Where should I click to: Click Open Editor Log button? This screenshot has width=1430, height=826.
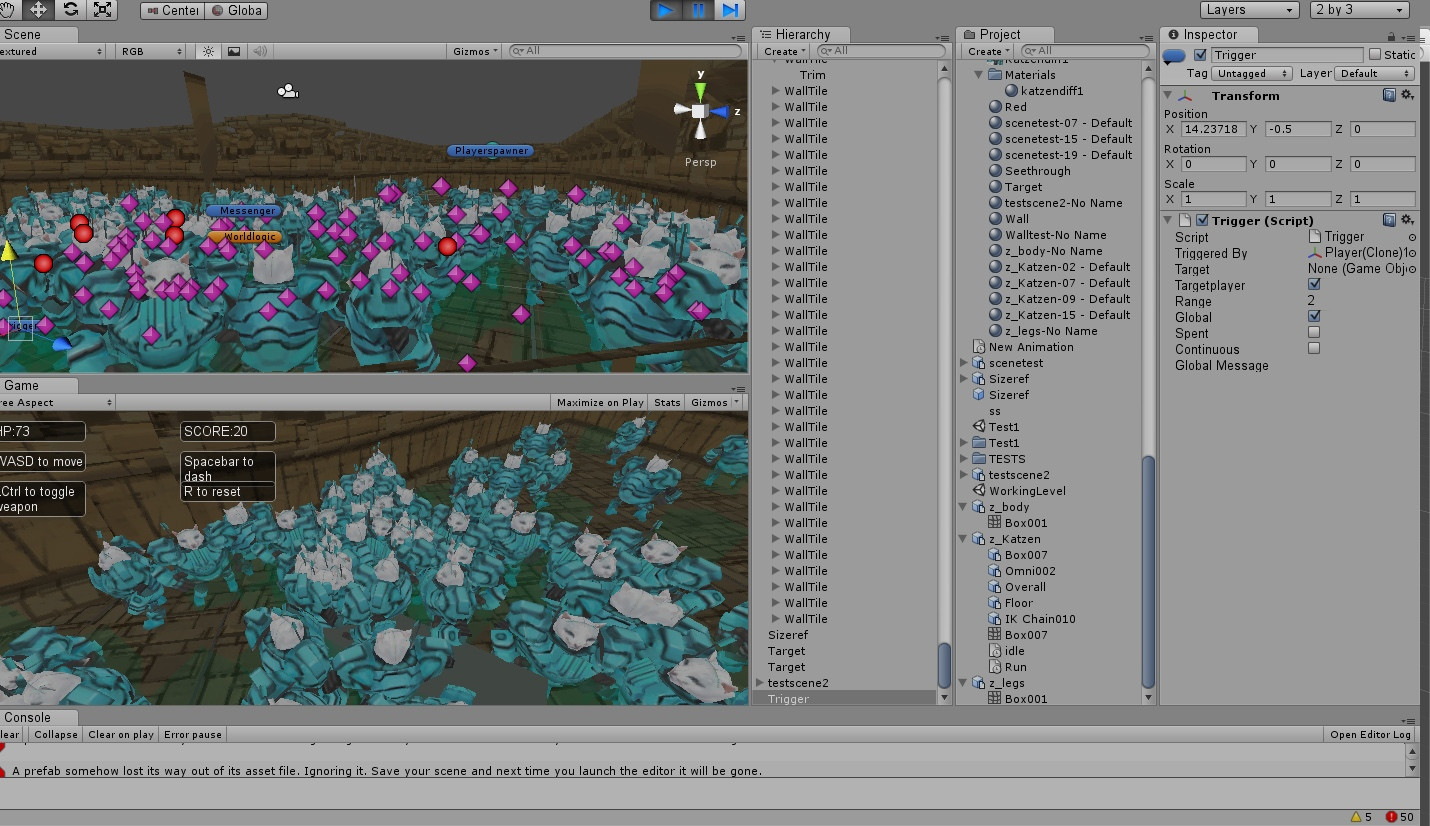click(x=1371, y=734)
